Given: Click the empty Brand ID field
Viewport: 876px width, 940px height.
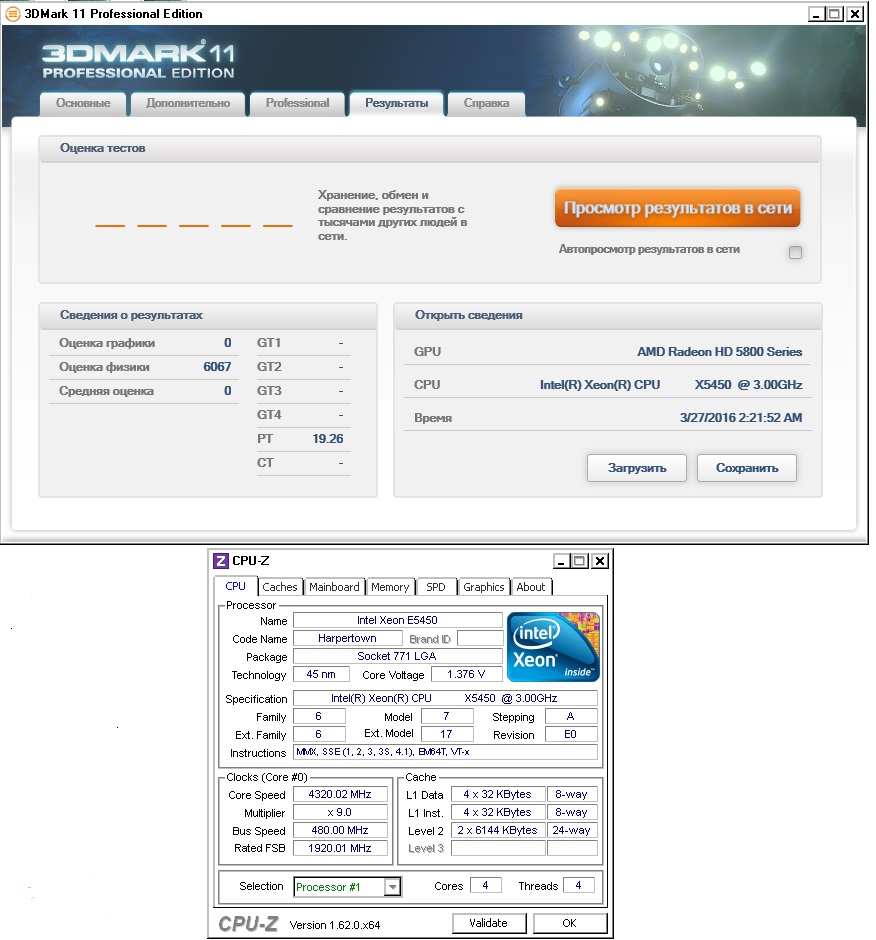Looking at the screenshot, I should 480,638.
